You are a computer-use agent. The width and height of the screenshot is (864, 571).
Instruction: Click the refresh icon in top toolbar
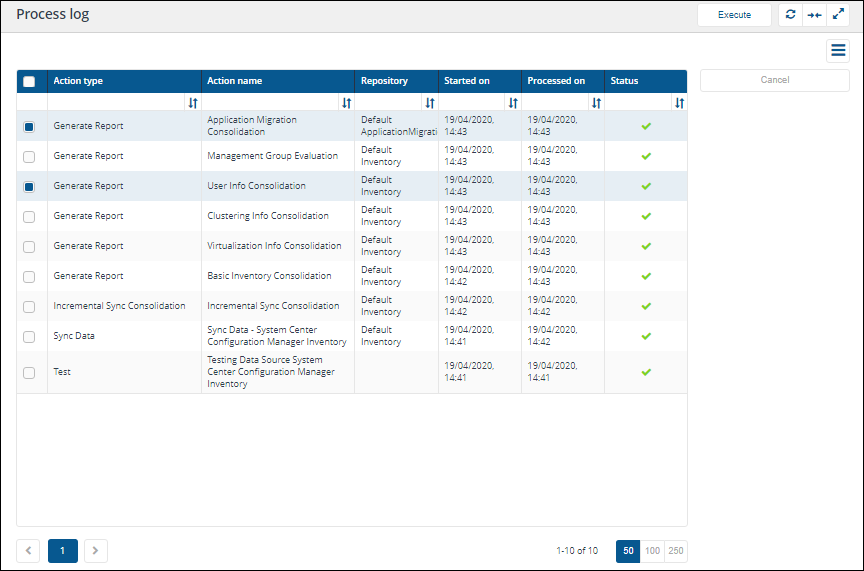pyautogui.click(x=790, y=15)
